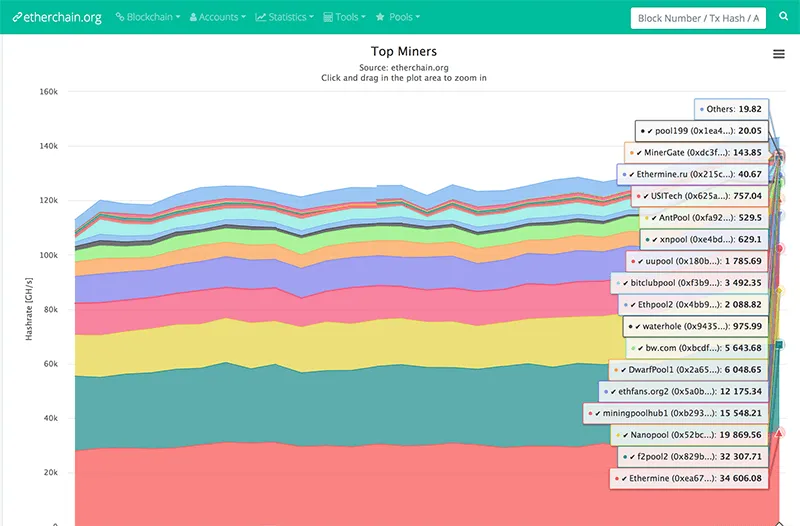Viewport: 800px width, 526px height.
Task: Open the chart hamburger context menu
Action: pyautogui.click(x=779, y=54)
